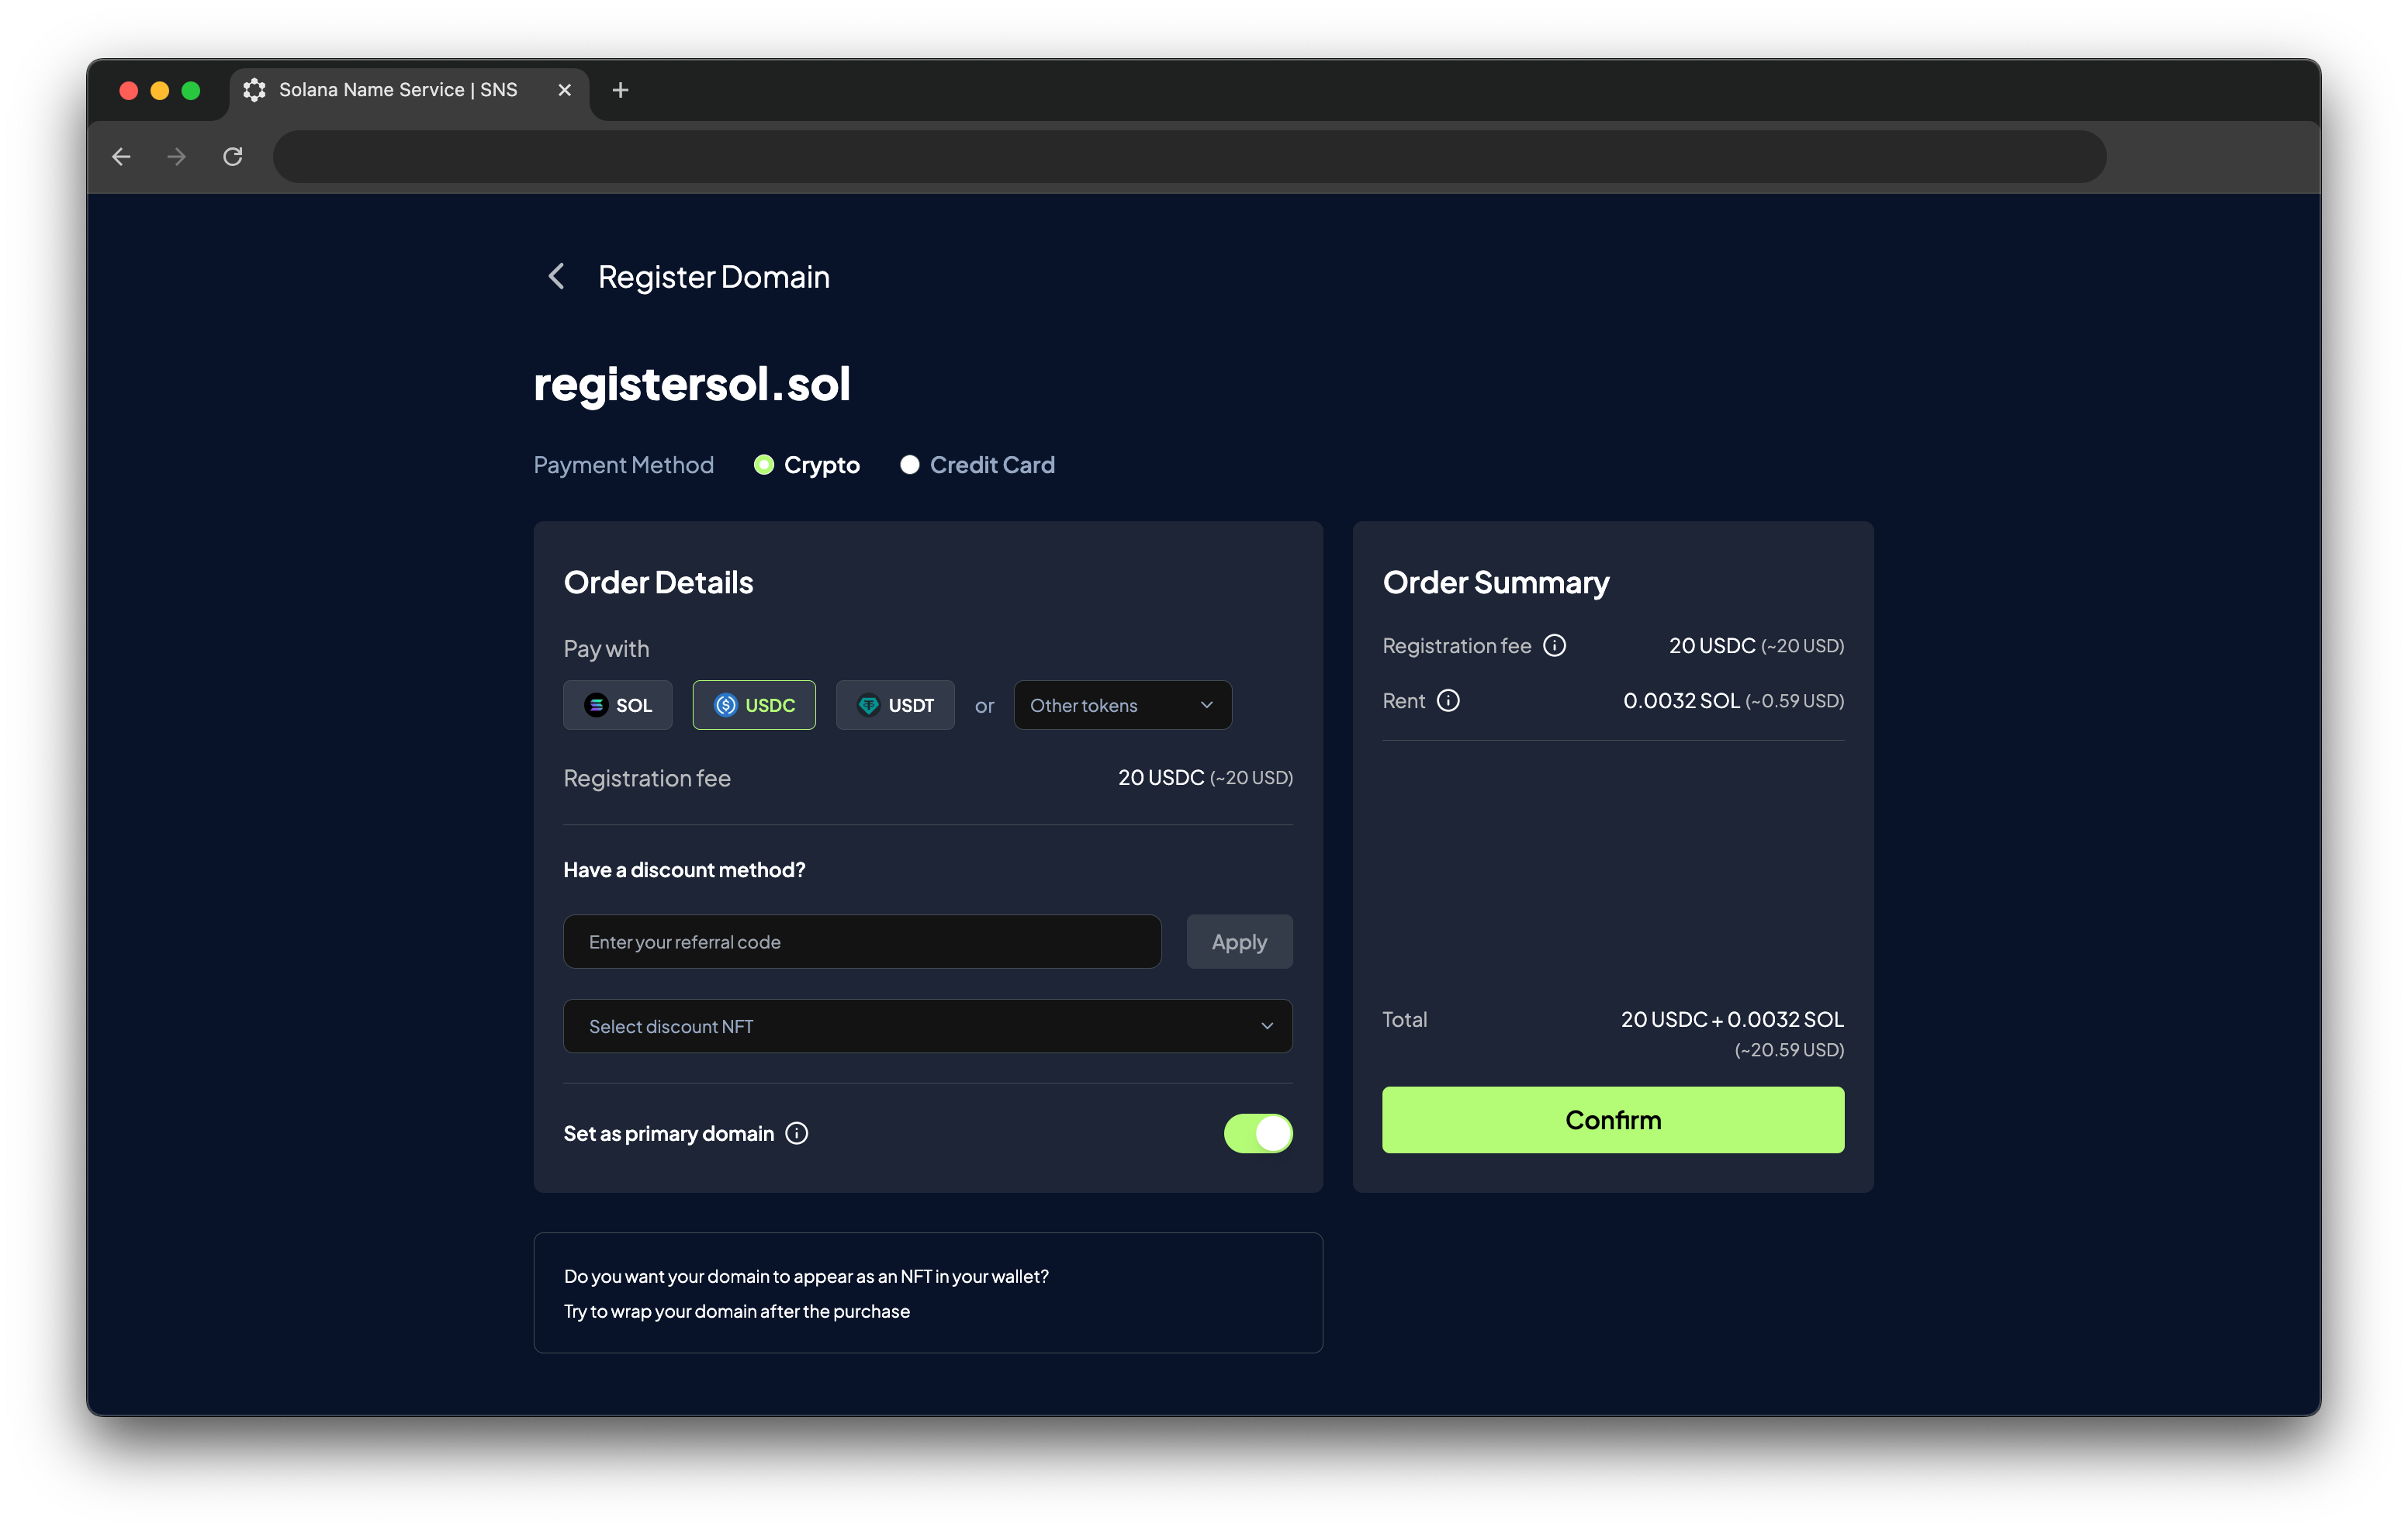Click the Registration fee info icon

pyautogui.click(x=1554, y=646)
